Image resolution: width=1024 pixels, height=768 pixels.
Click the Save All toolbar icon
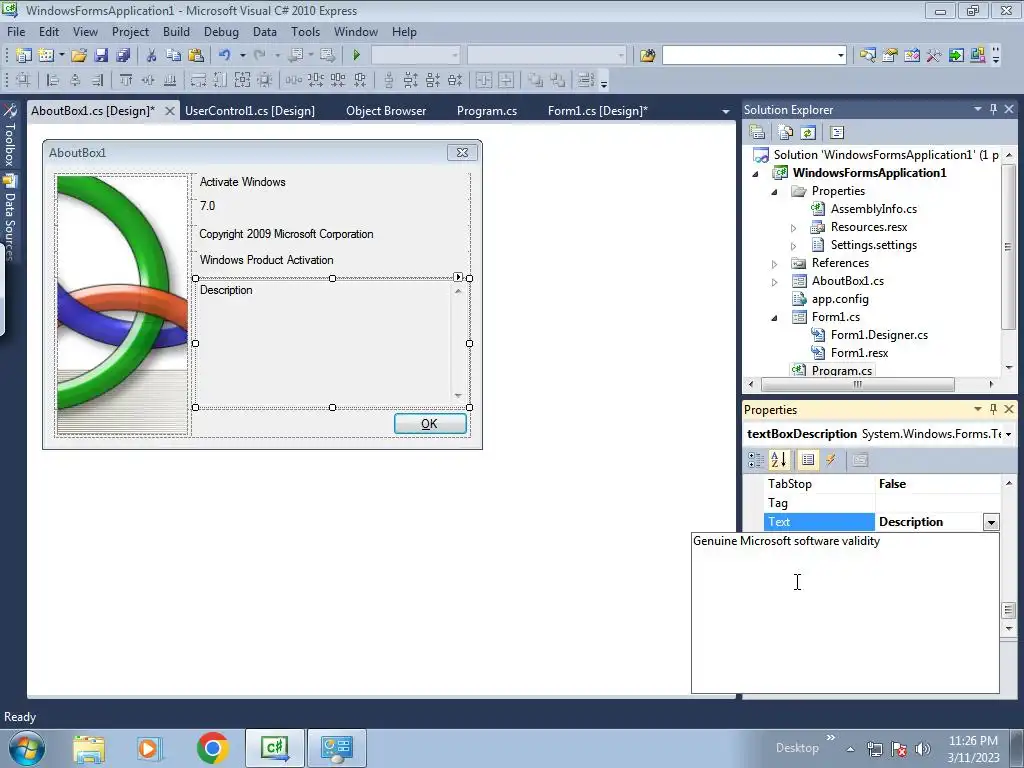(x=123, y=56)
